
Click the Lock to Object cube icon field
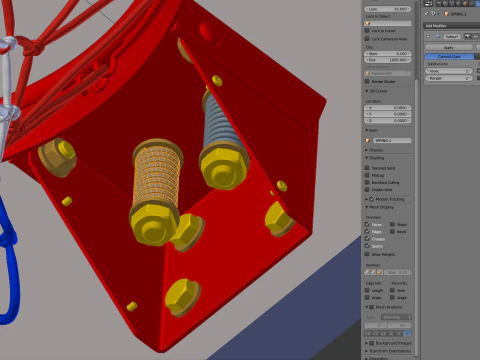pyautogui.click(x=388, y=23)
